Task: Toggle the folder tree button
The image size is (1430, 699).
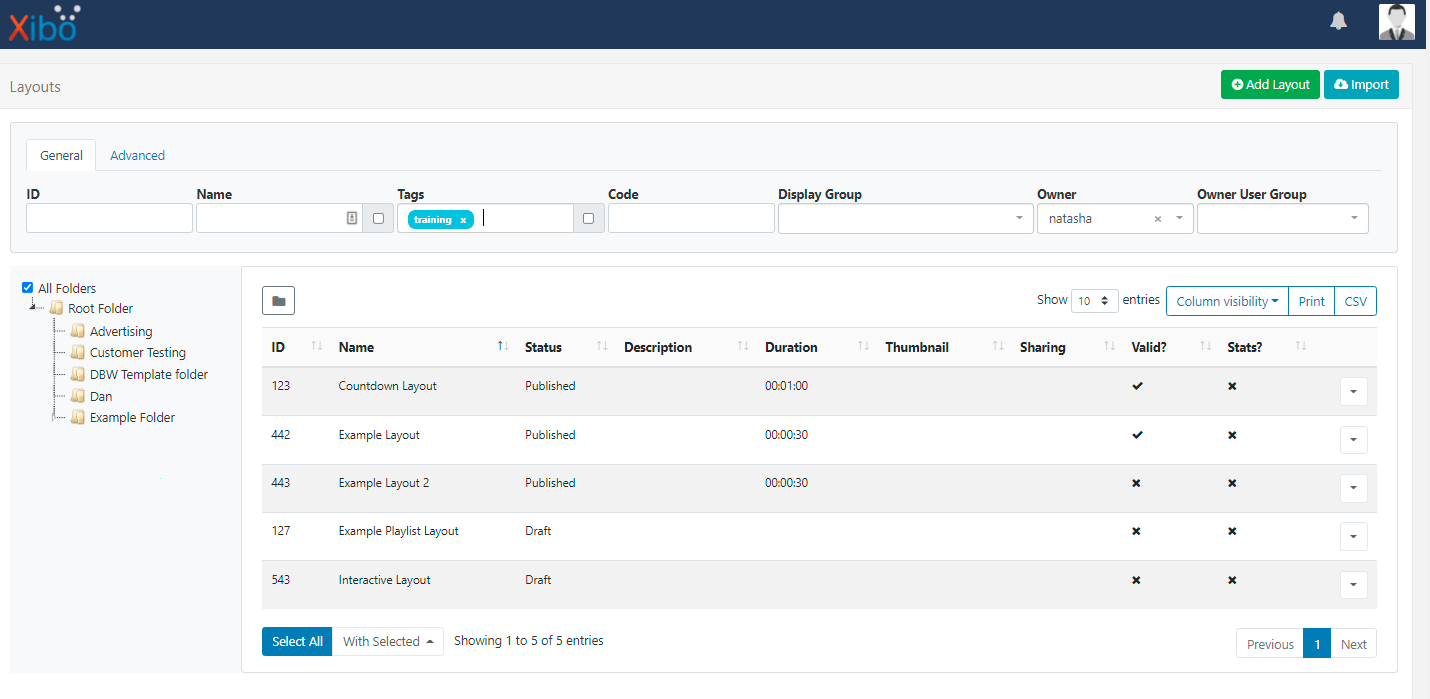Action: click(x=278, y=300)
